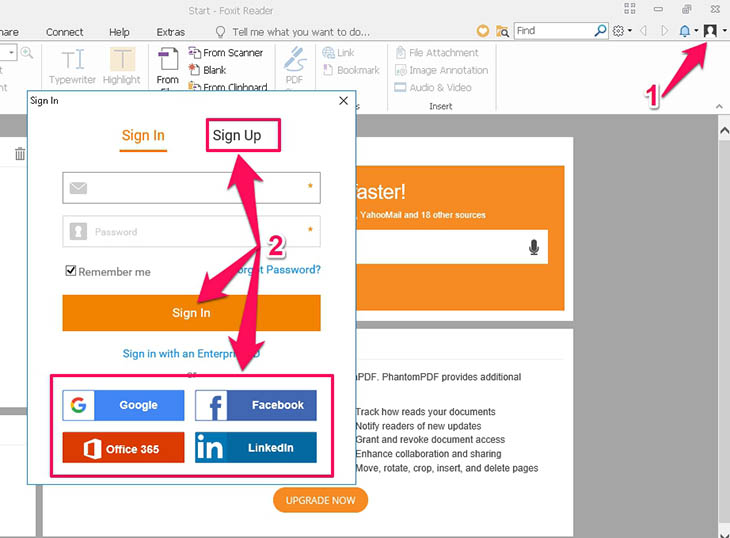Close the Sign In dialog
Image resolution: width=730 pixels, height=538 pixels.
pos(344,101)
